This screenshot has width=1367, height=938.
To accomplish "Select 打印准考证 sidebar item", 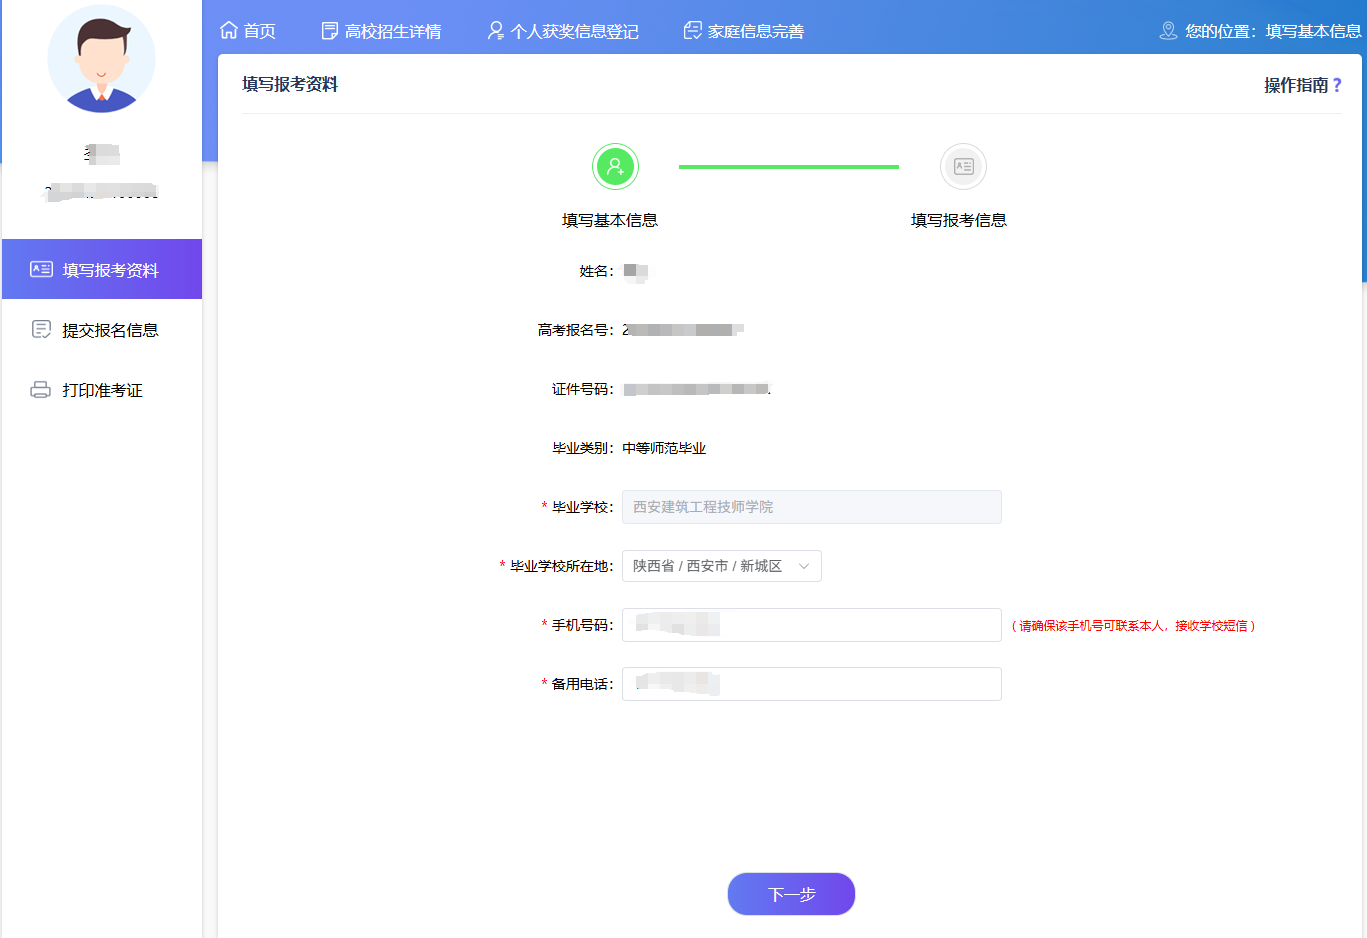I will coord(102,390).
